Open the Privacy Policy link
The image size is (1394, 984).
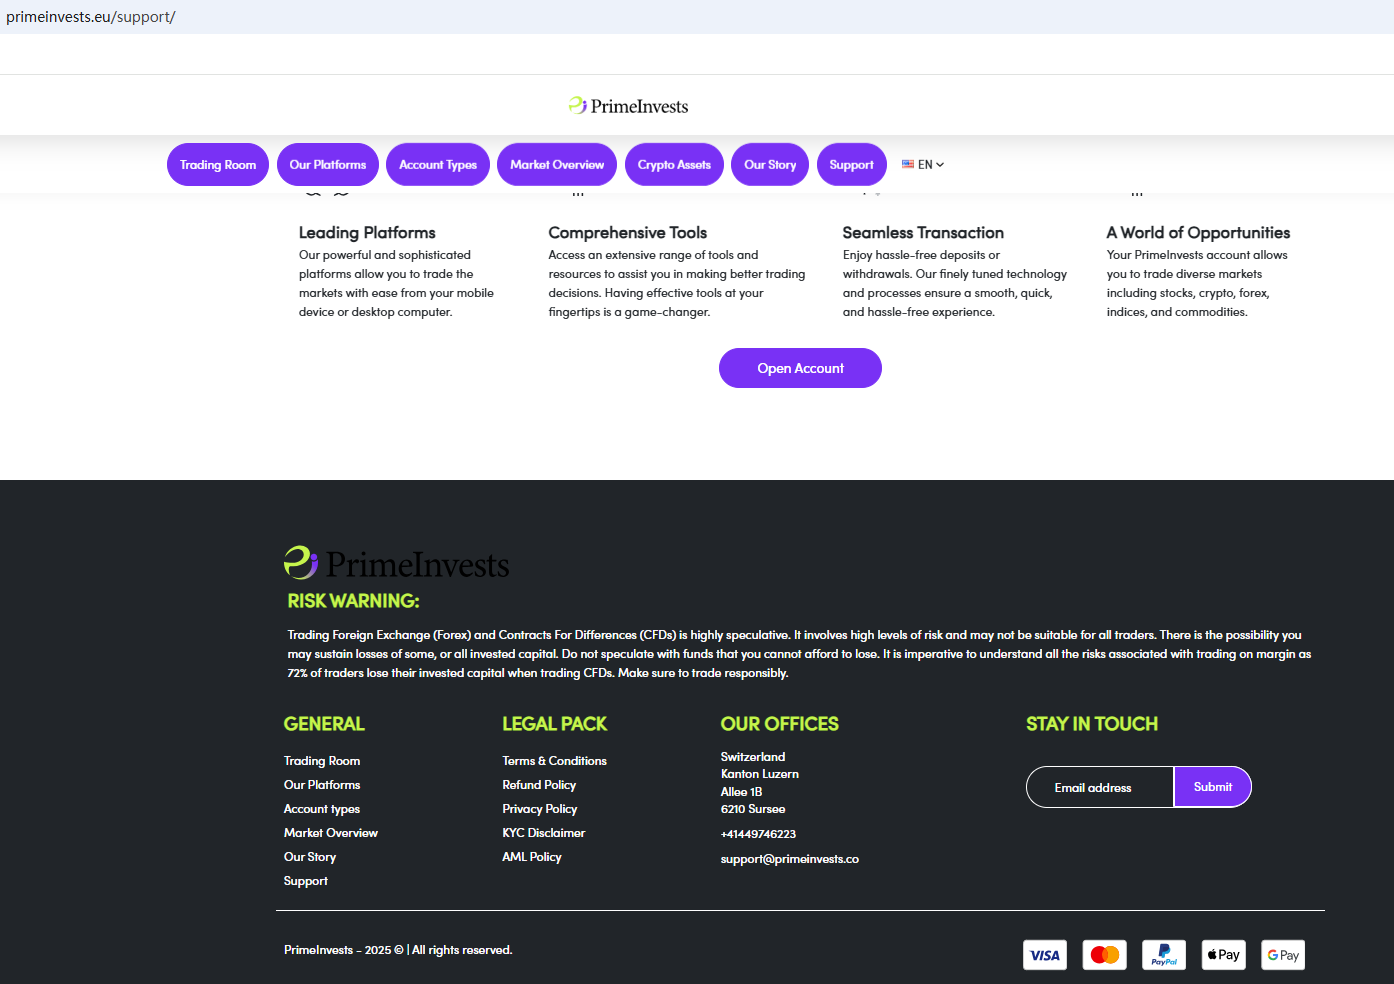point(540,809)
